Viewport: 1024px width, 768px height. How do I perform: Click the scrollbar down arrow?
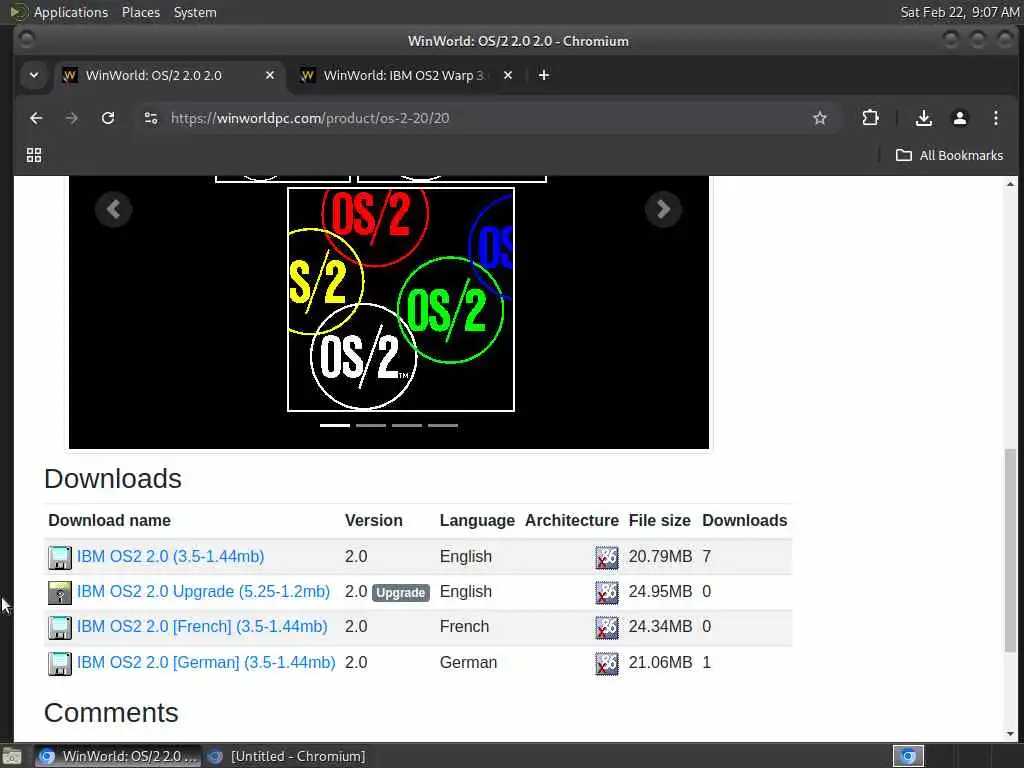coord(1010,734)
